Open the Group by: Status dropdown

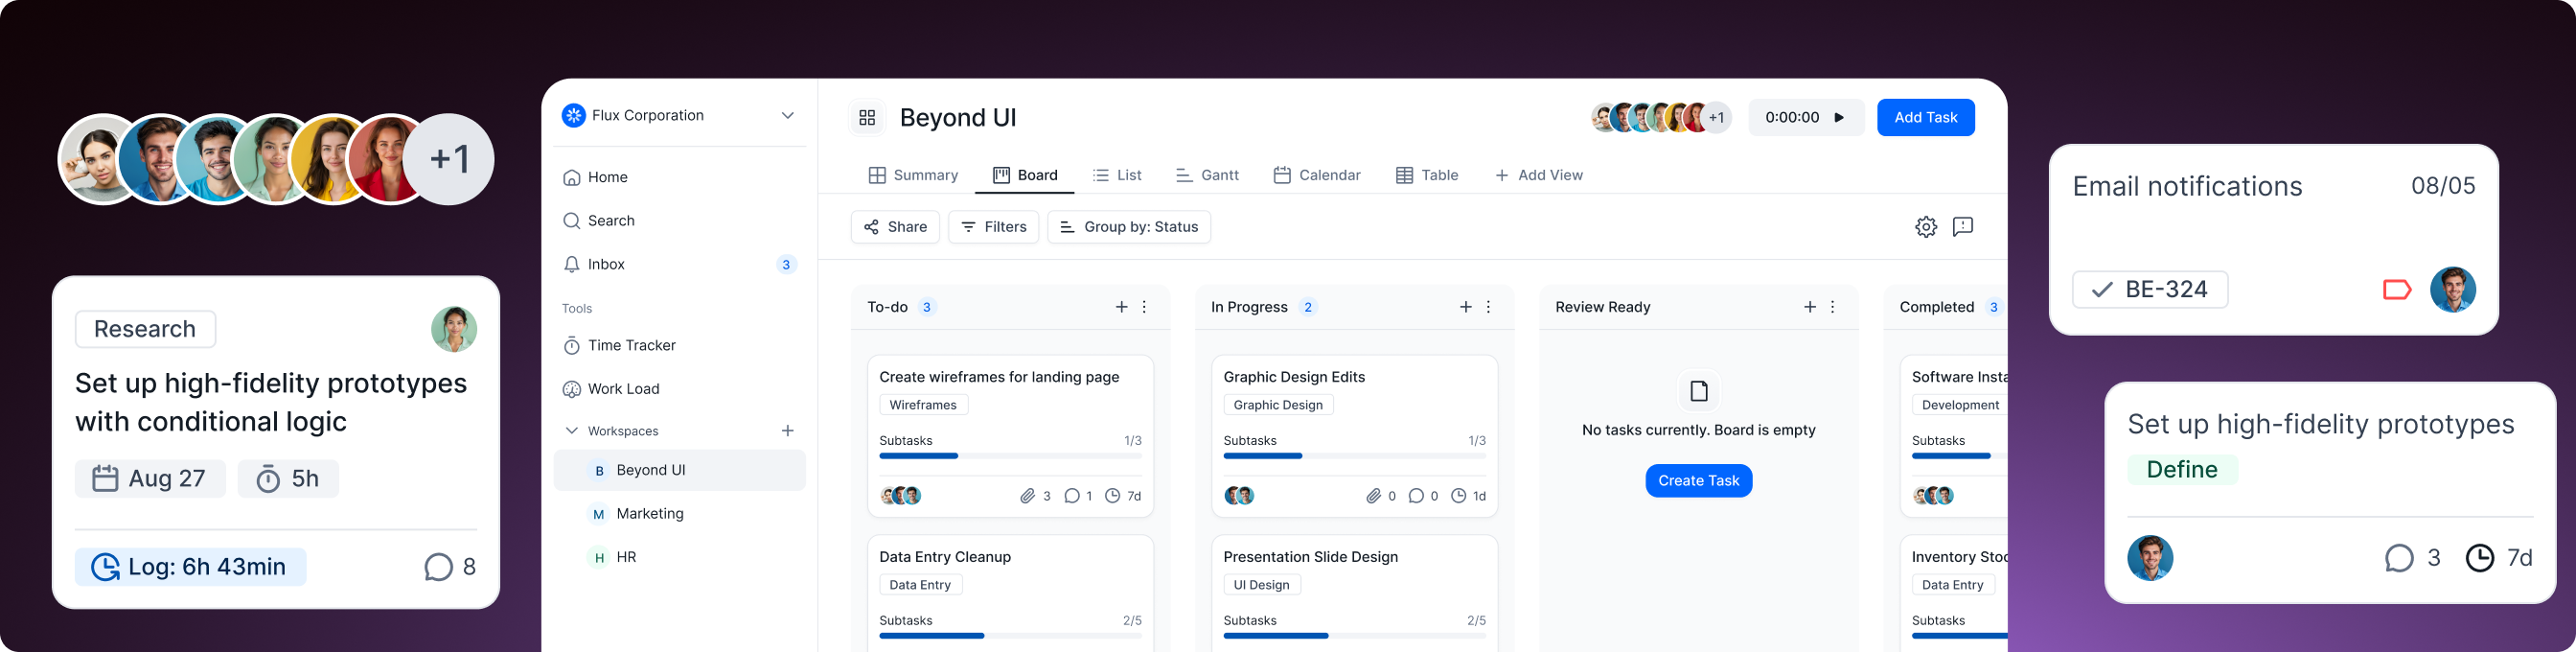(x=1129, y=227)
